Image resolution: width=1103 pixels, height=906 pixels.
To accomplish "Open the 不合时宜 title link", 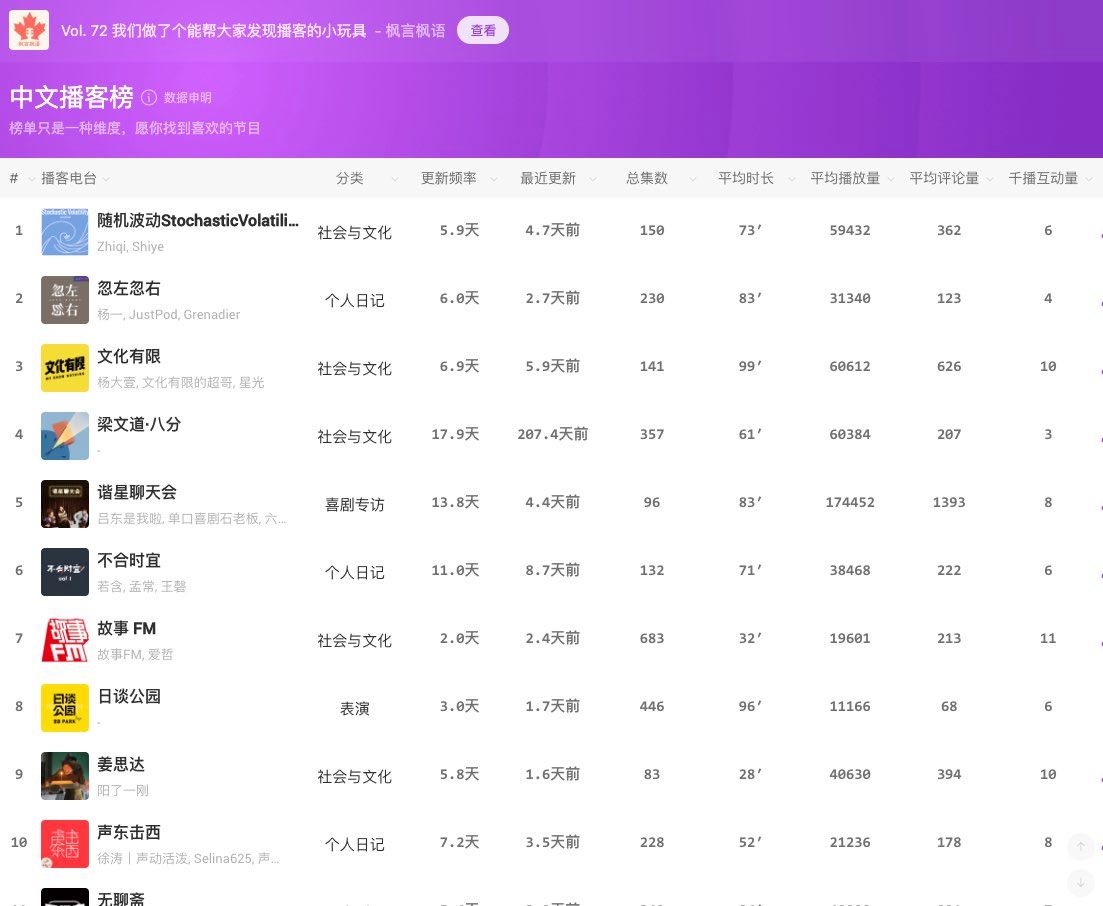I will [129, 561].
